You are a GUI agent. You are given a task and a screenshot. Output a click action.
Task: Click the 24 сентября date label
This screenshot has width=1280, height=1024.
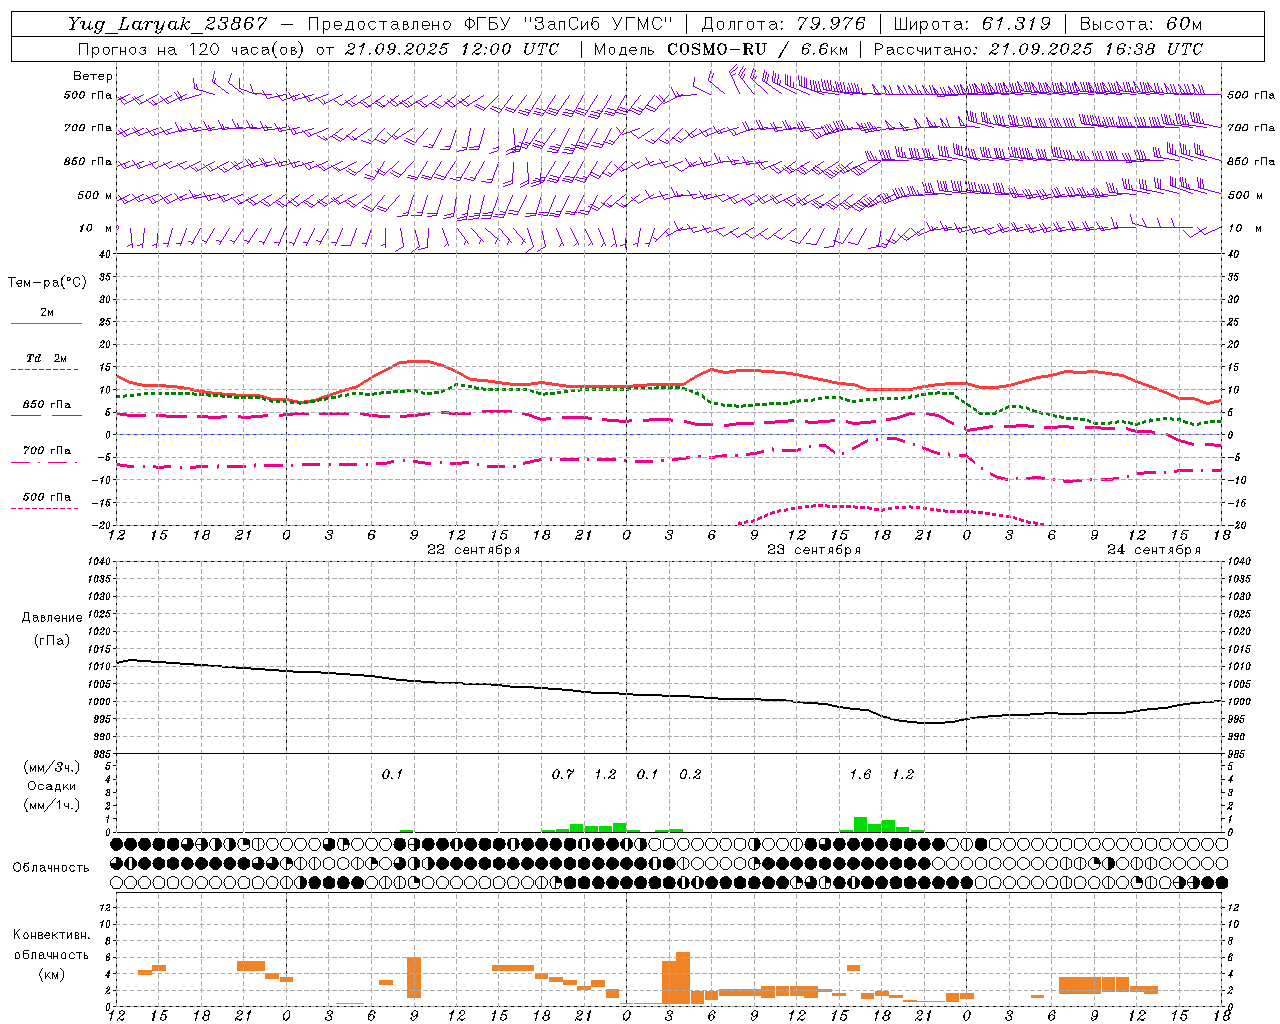[1154, 550]
